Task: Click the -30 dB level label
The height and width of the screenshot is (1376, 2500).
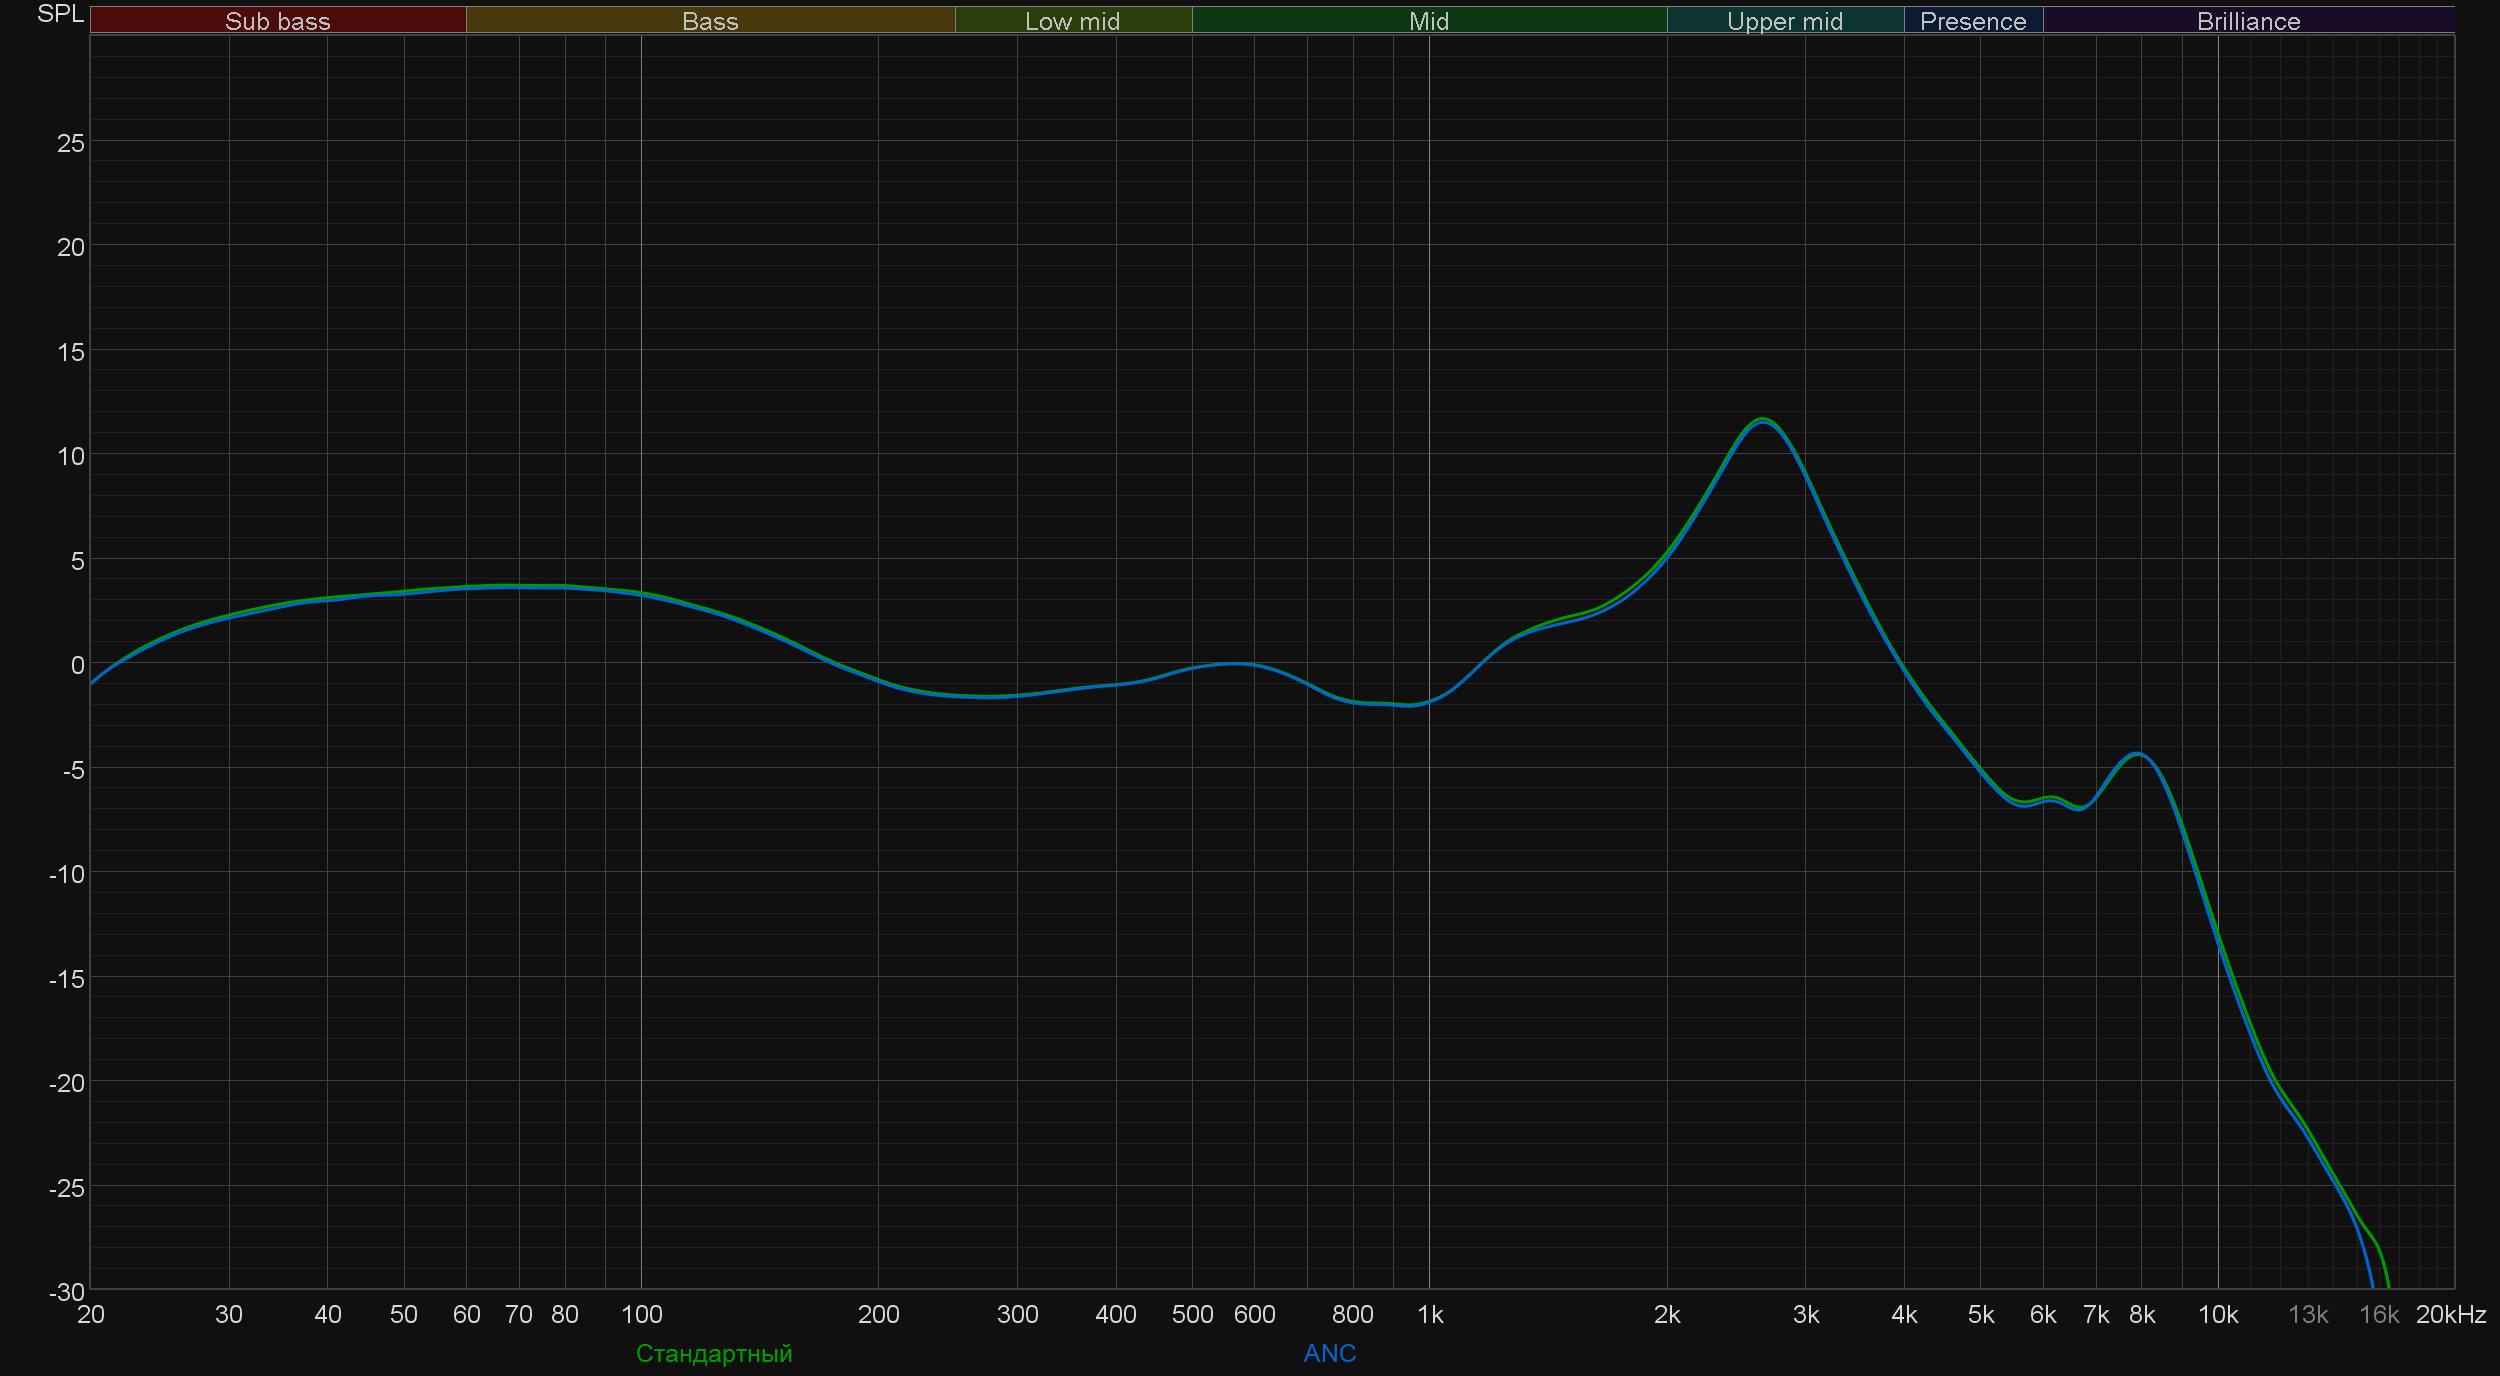Action: [66, 1291]
